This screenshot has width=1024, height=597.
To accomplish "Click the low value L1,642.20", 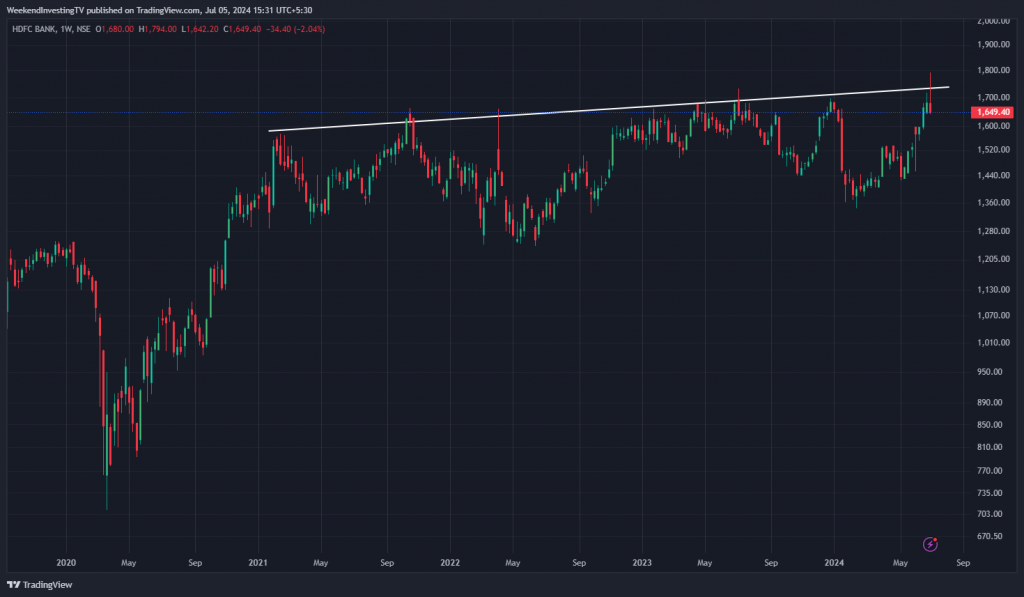I will pos(200,29).
